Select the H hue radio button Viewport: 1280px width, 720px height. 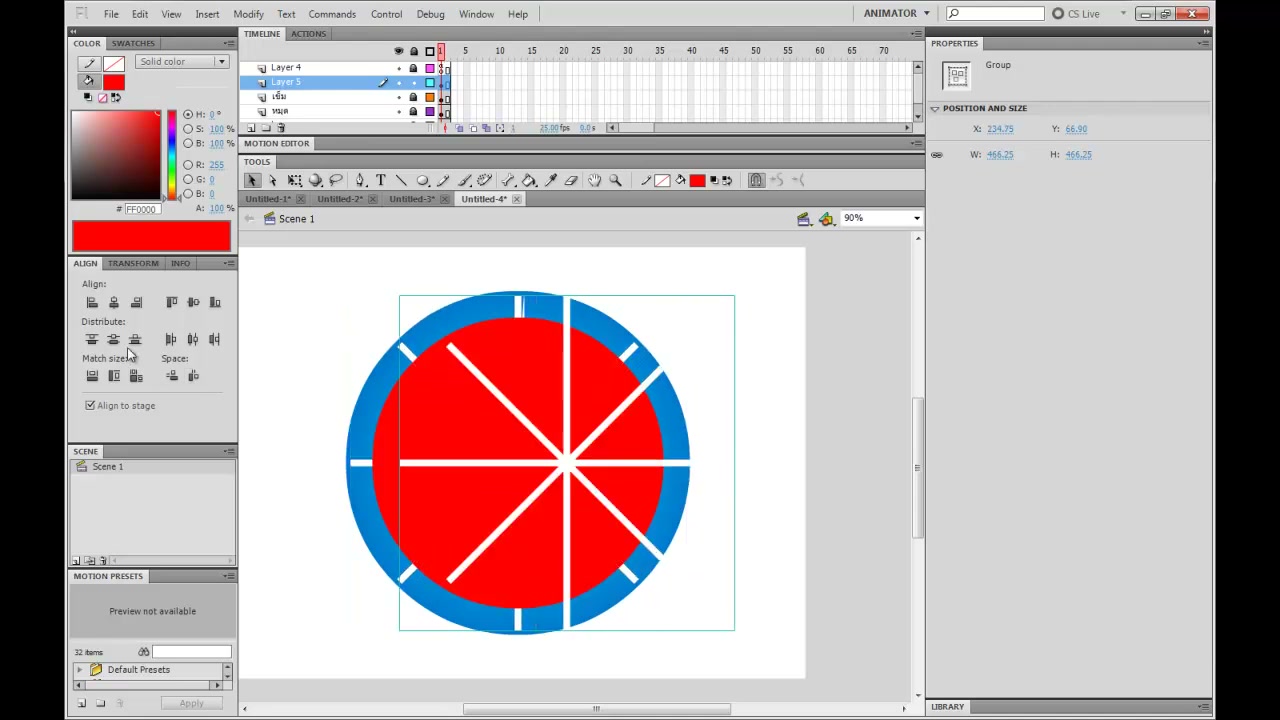(188, 114)
